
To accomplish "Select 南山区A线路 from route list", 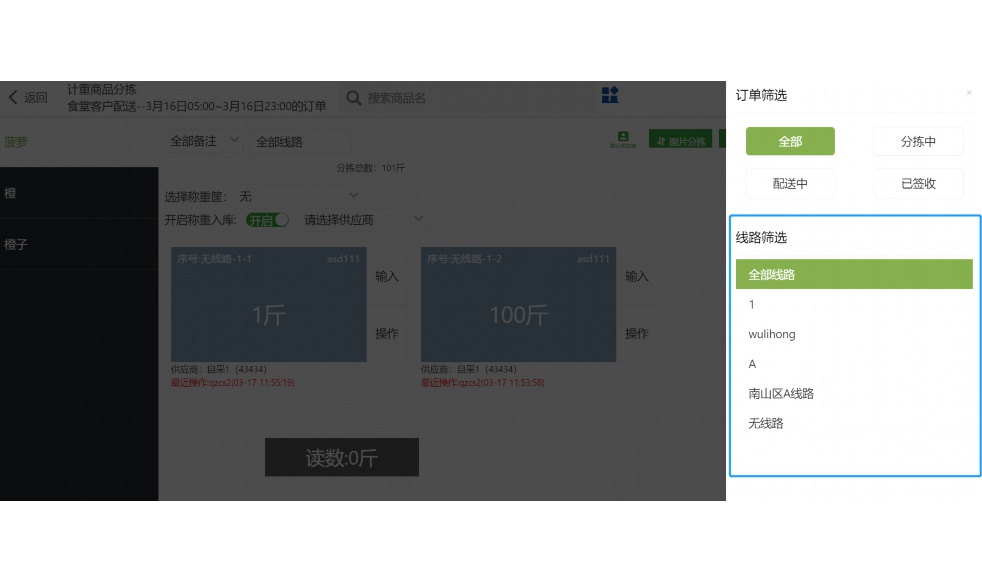I will click(781, 393).
